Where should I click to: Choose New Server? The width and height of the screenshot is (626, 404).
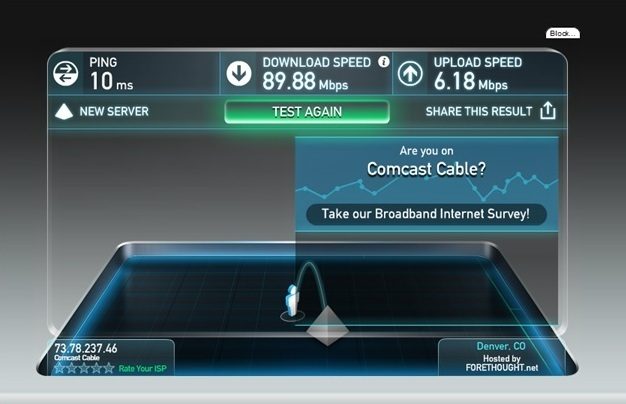tap(114, 111)
